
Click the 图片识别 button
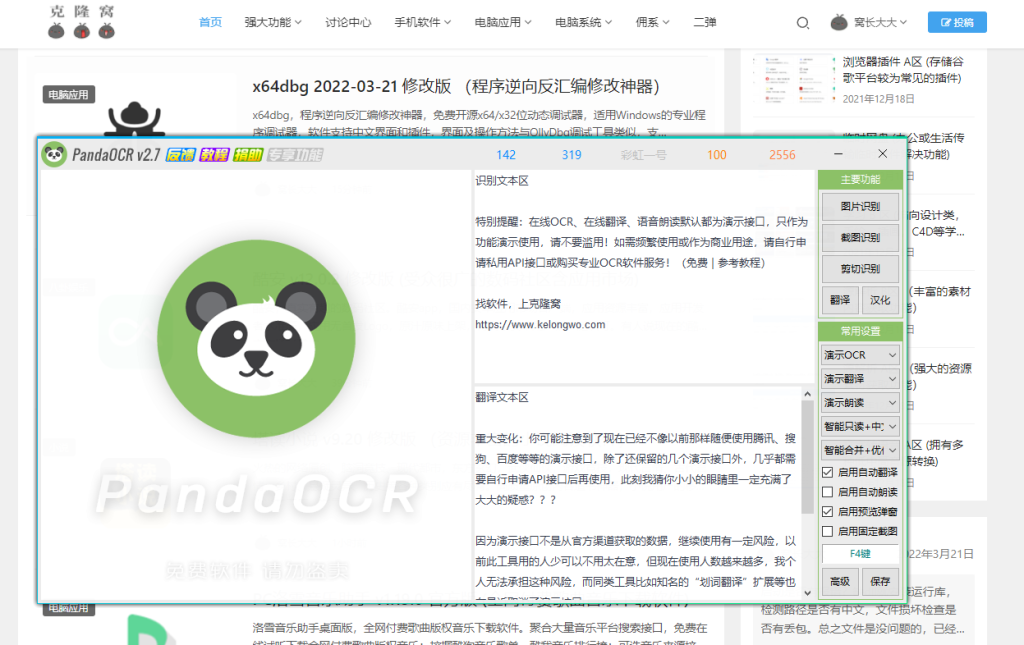(x=860, y=206)
